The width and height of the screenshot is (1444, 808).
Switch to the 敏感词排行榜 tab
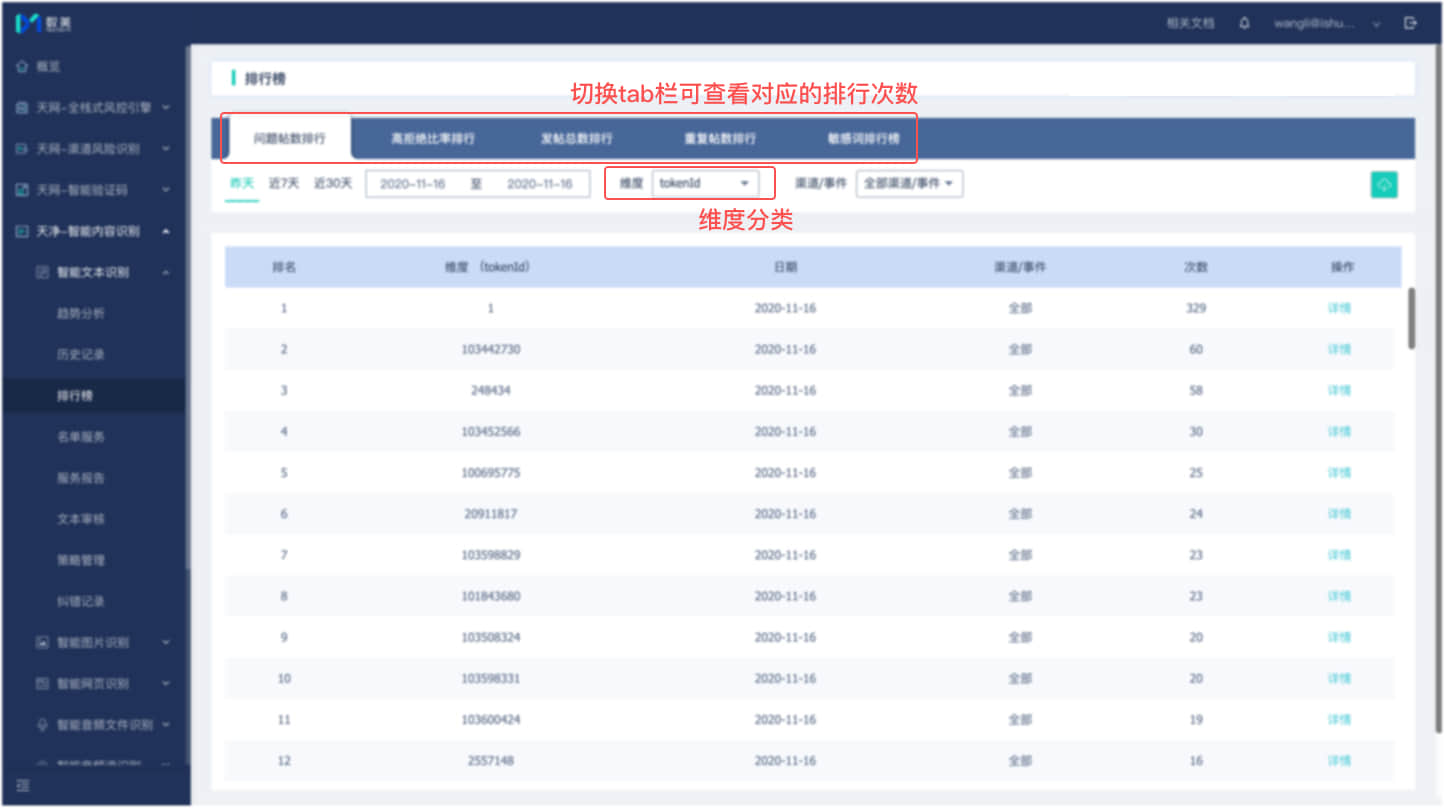(863, 139)
